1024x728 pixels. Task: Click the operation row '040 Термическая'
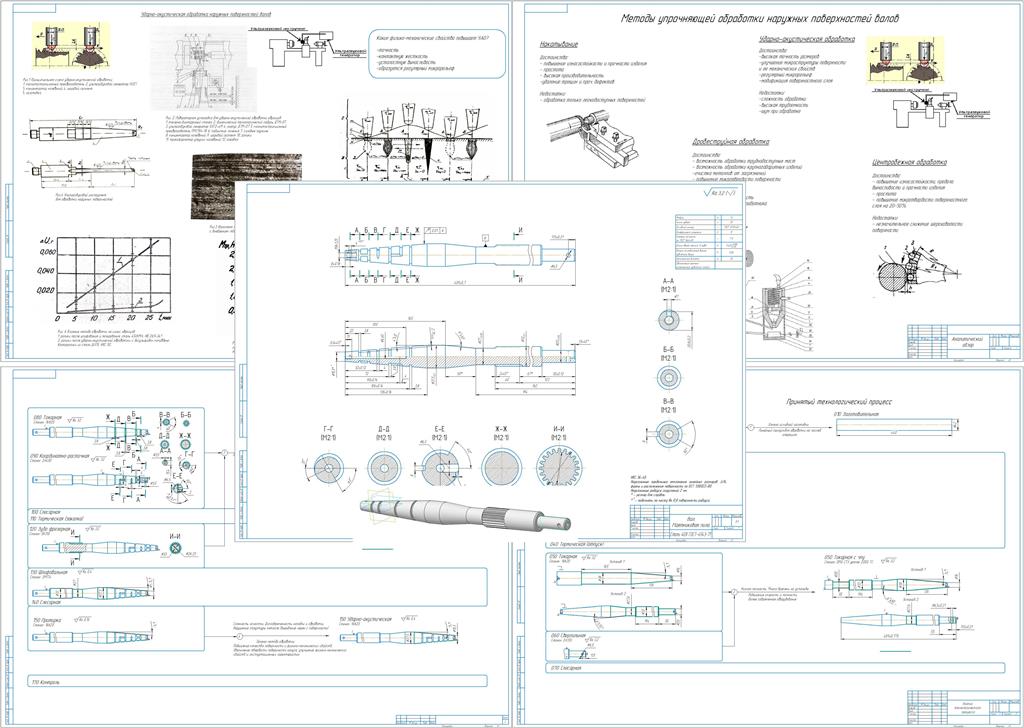pos(575,544)
